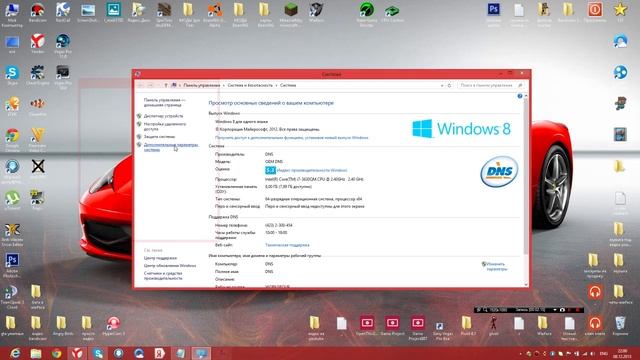Expand the address bar history dropdown
The width and height of the screenshot is (640, 360).
[442, 86]
